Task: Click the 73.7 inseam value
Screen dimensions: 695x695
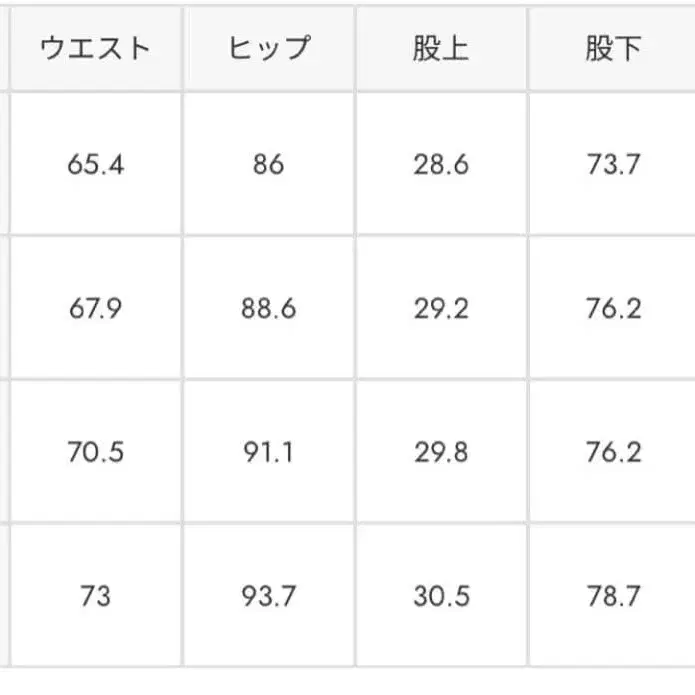Action: tap(613, 165)
